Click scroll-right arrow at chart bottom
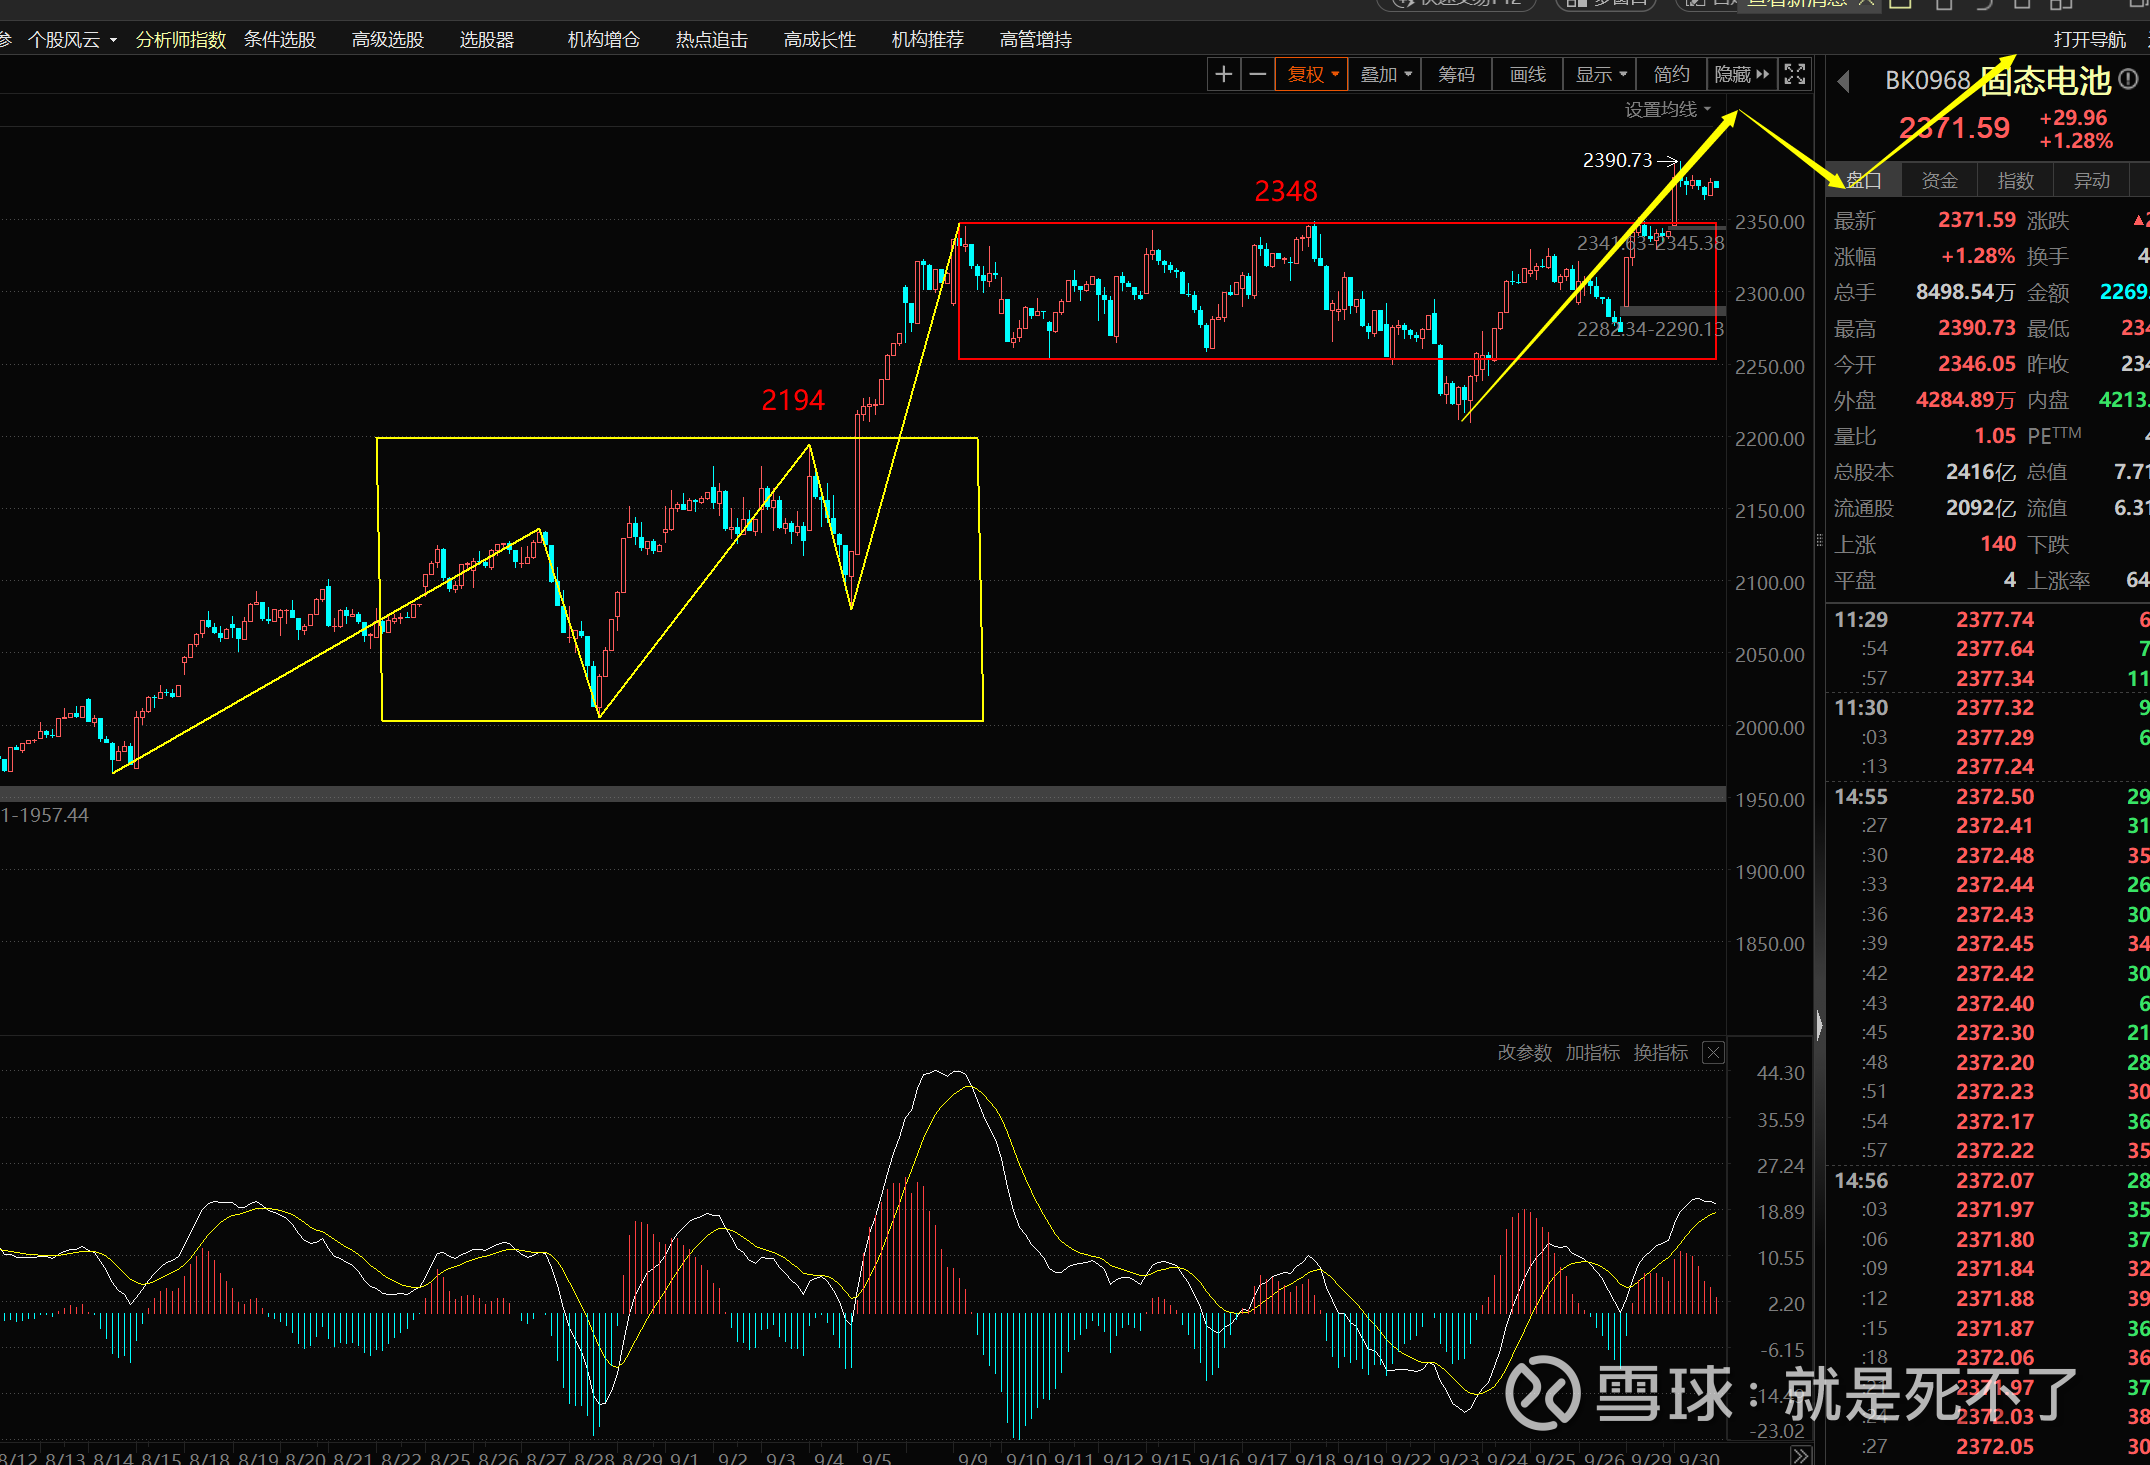The image size is (2150, 1465). click(x=1800, y=1455)
